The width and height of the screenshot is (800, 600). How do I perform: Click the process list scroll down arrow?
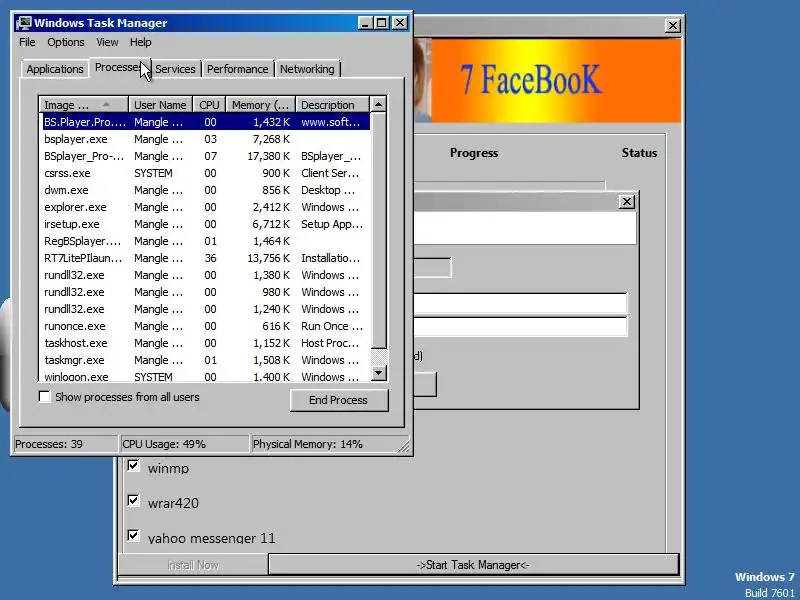tap(379, 373)
